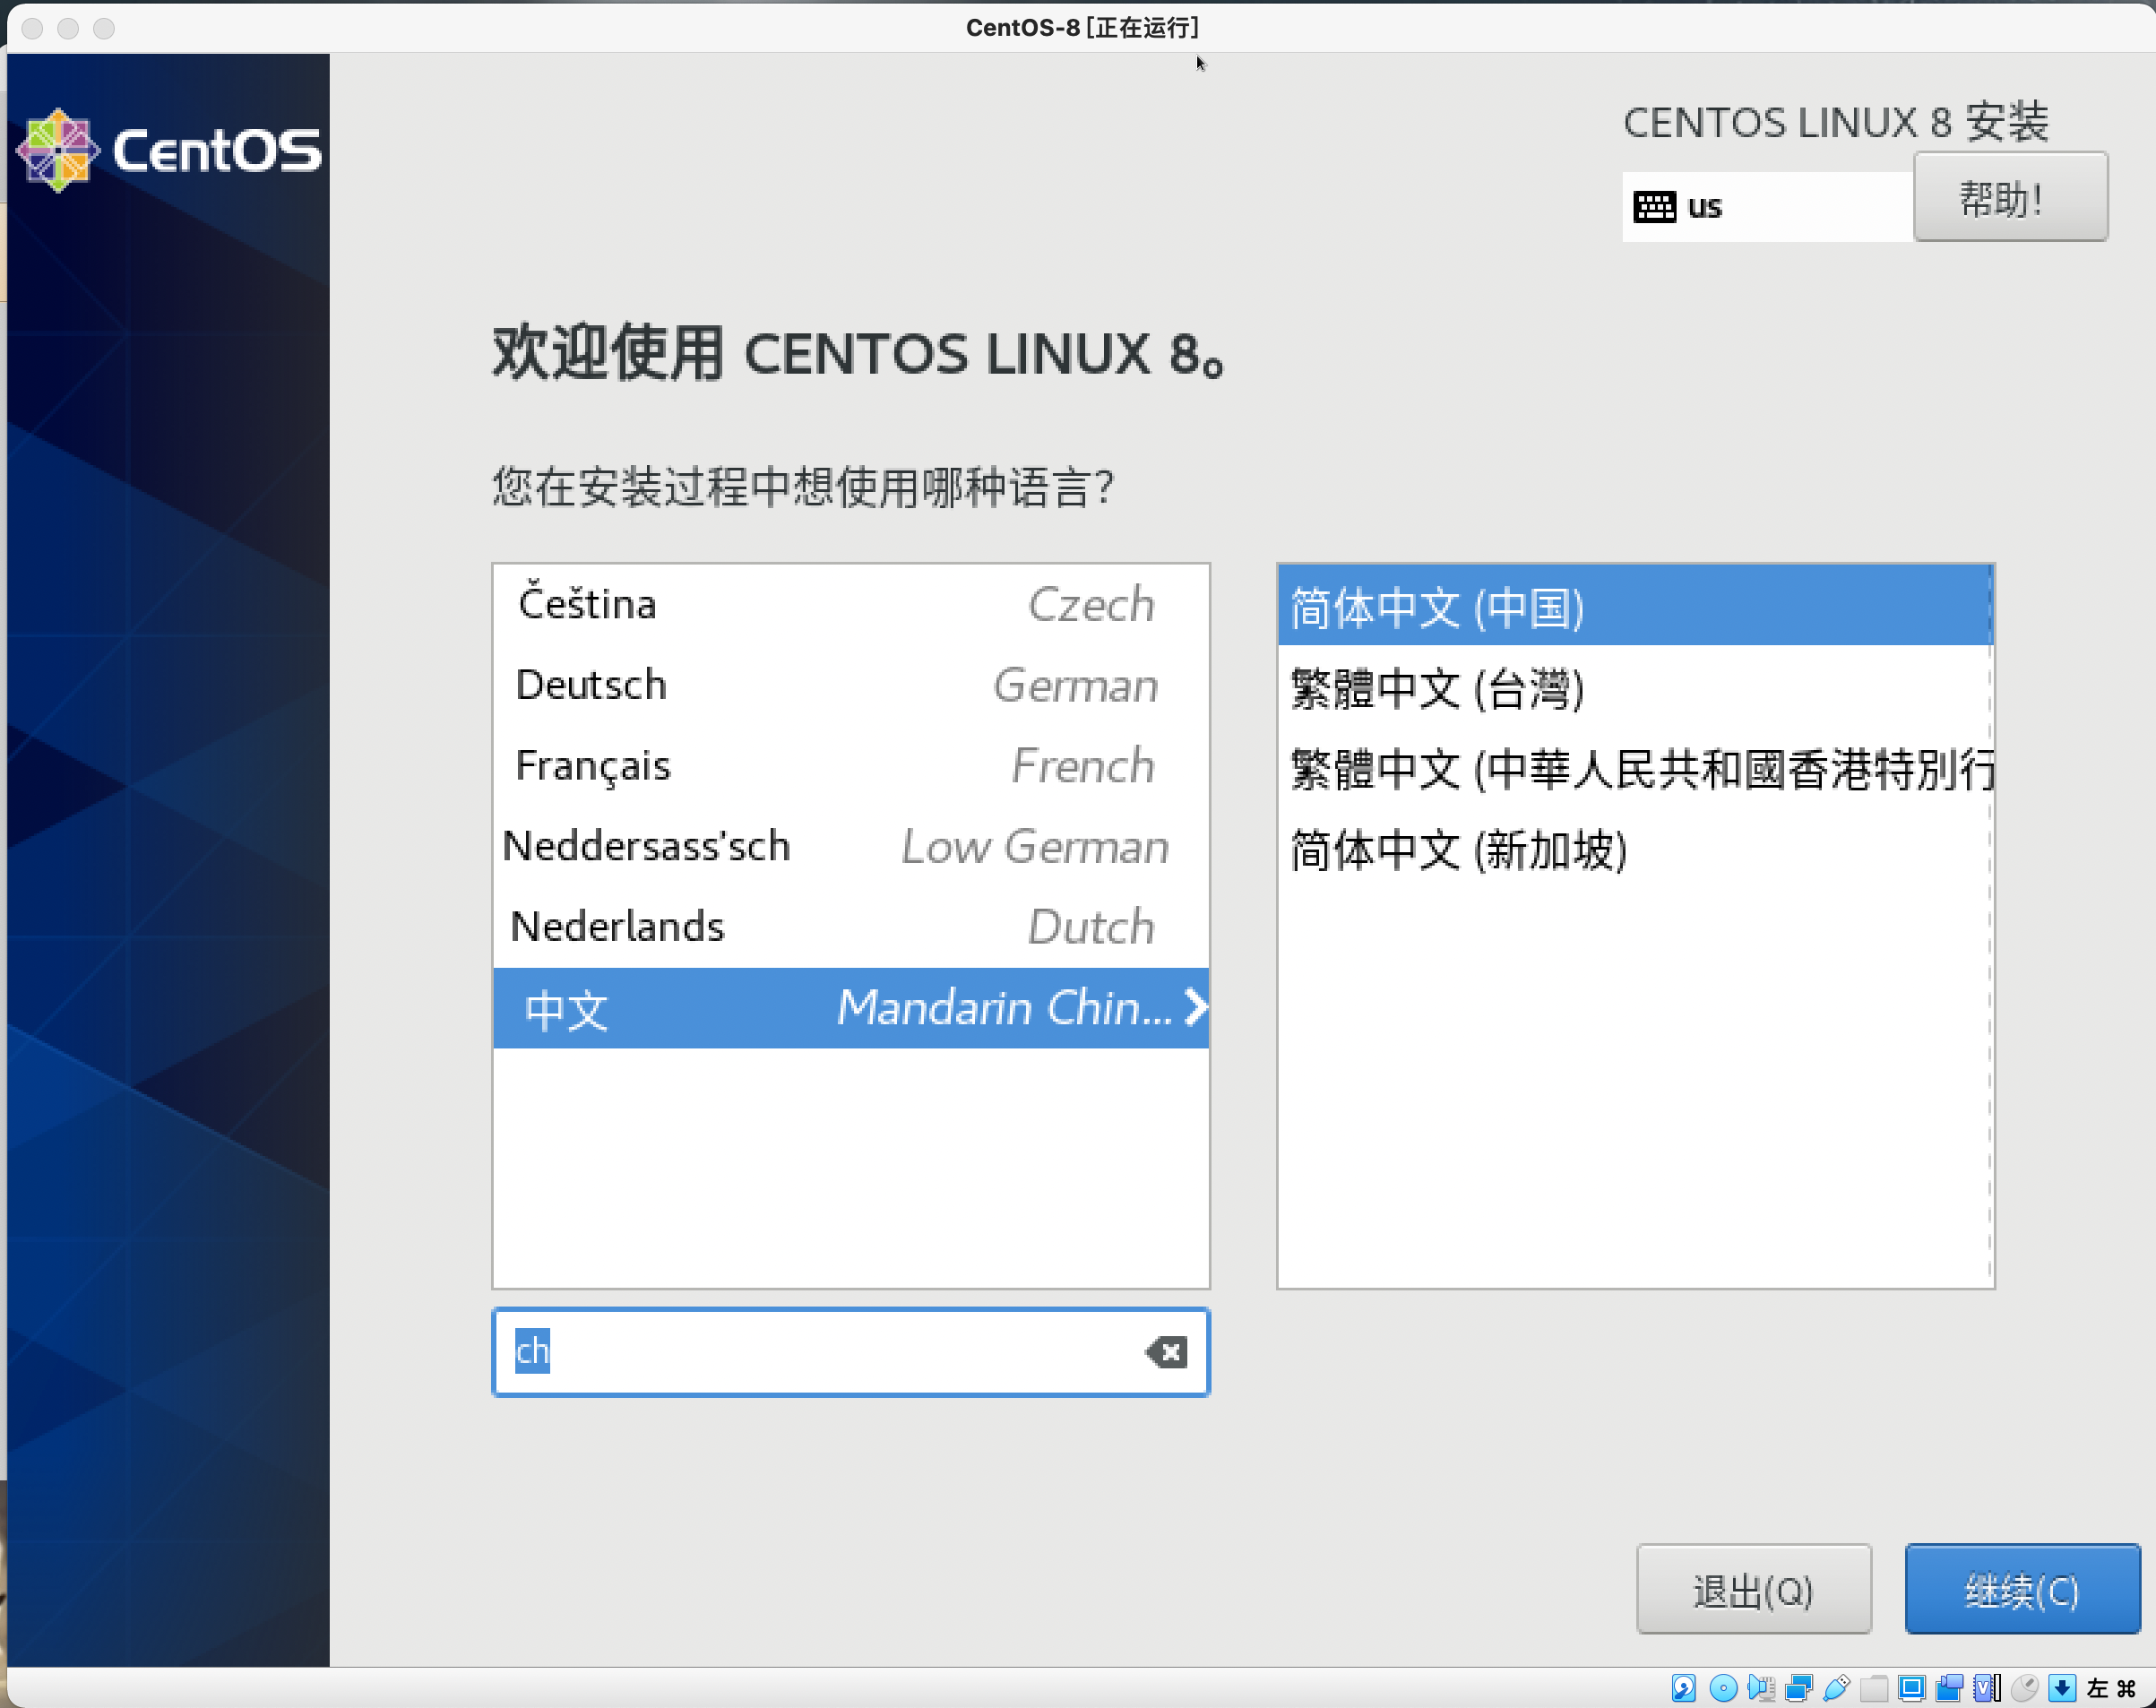Image resolution: width=2156 pixels, height=1708 pixels.
Task: Click the mouse integration status icon
Action: [x=2025, y=1688]
